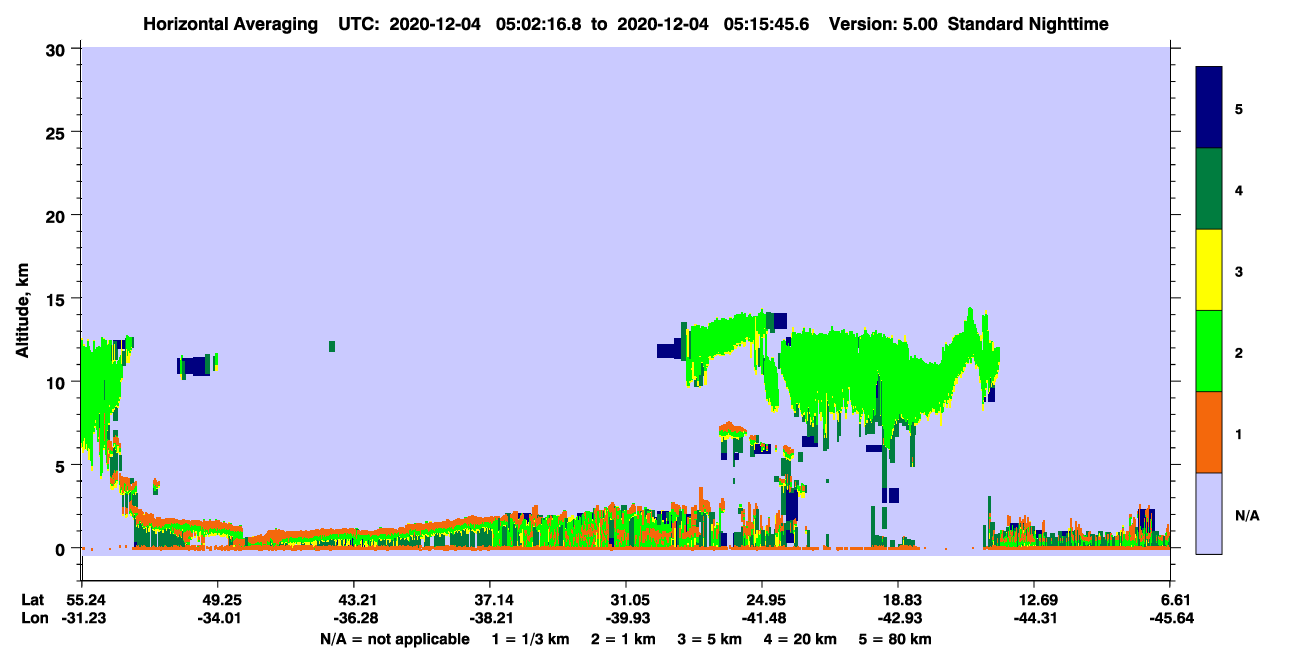Click the colorbar label '3'
The width and height of the screenshot is (1300, 667).
click(1239, 270)
